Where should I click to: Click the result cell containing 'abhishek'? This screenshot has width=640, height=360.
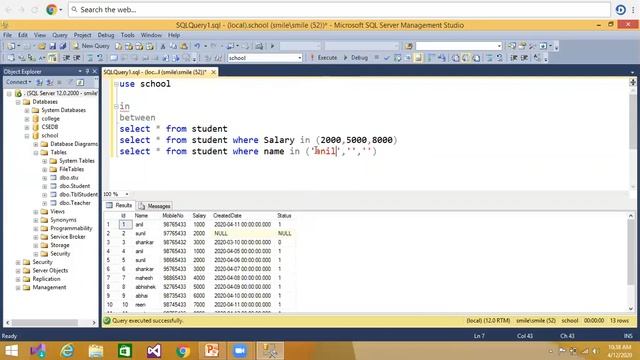[145, 287]
